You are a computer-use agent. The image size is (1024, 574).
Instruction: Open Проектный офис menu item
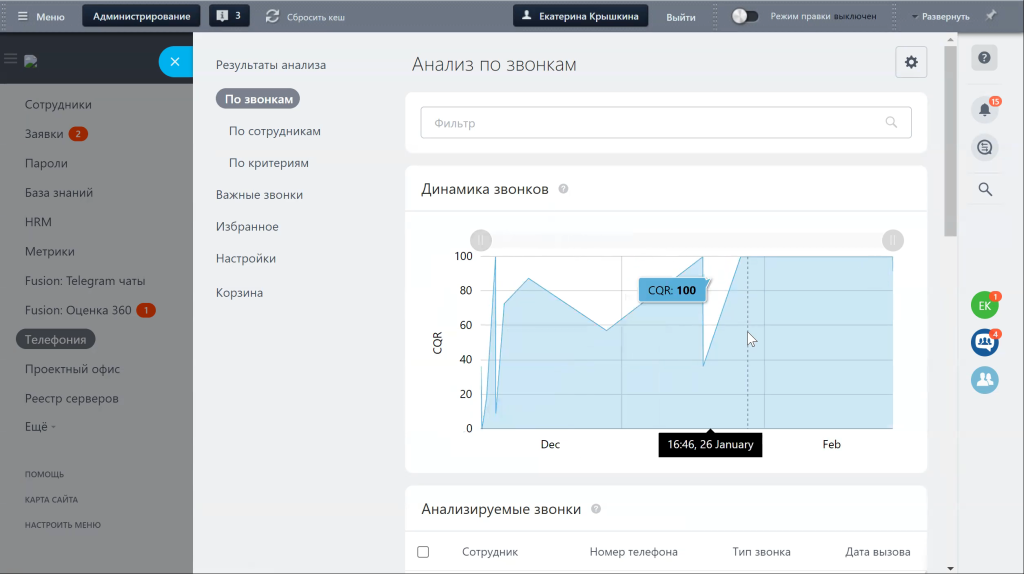click(72, 369)
